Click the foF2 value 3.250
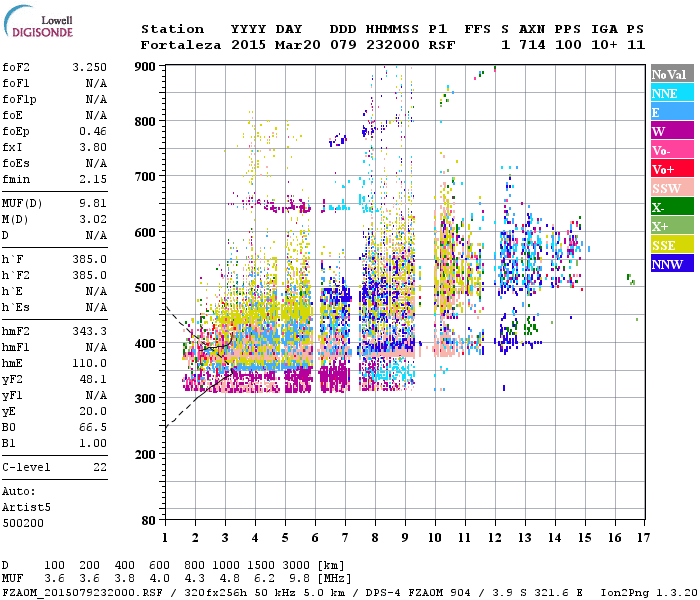 click(89, 67)
